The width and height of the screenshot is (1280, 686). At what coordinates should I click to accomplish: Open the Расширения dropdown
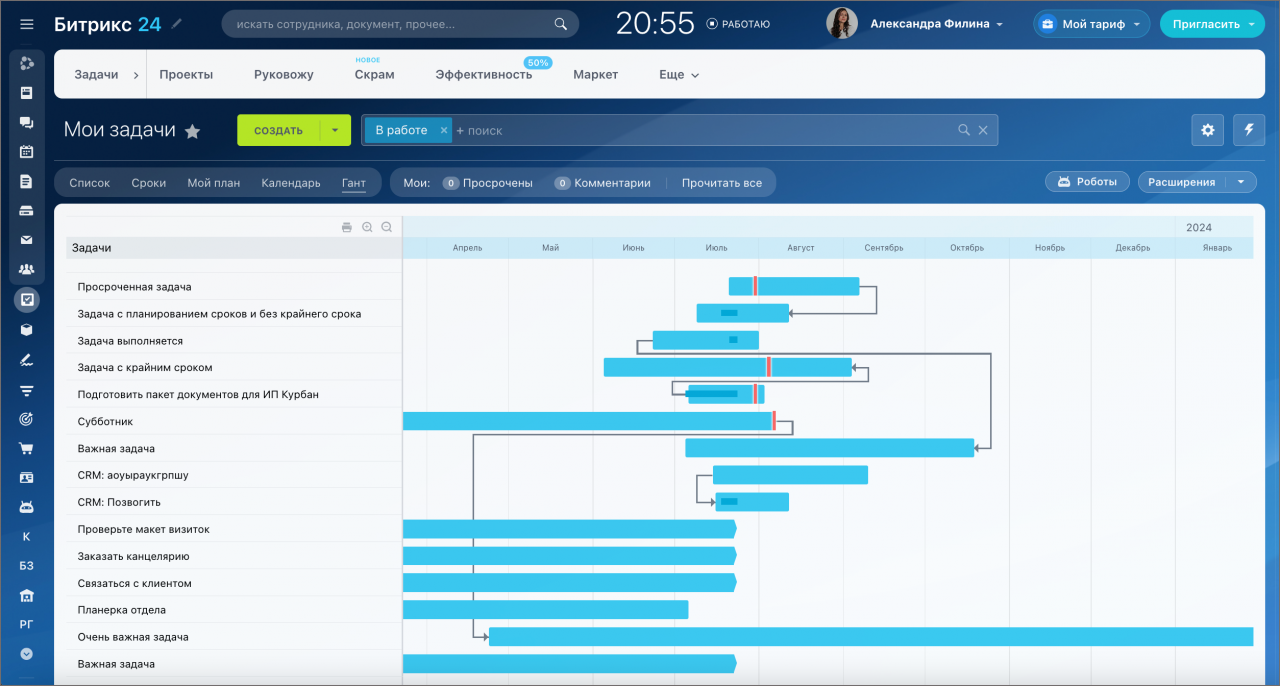coord(1197,182)
